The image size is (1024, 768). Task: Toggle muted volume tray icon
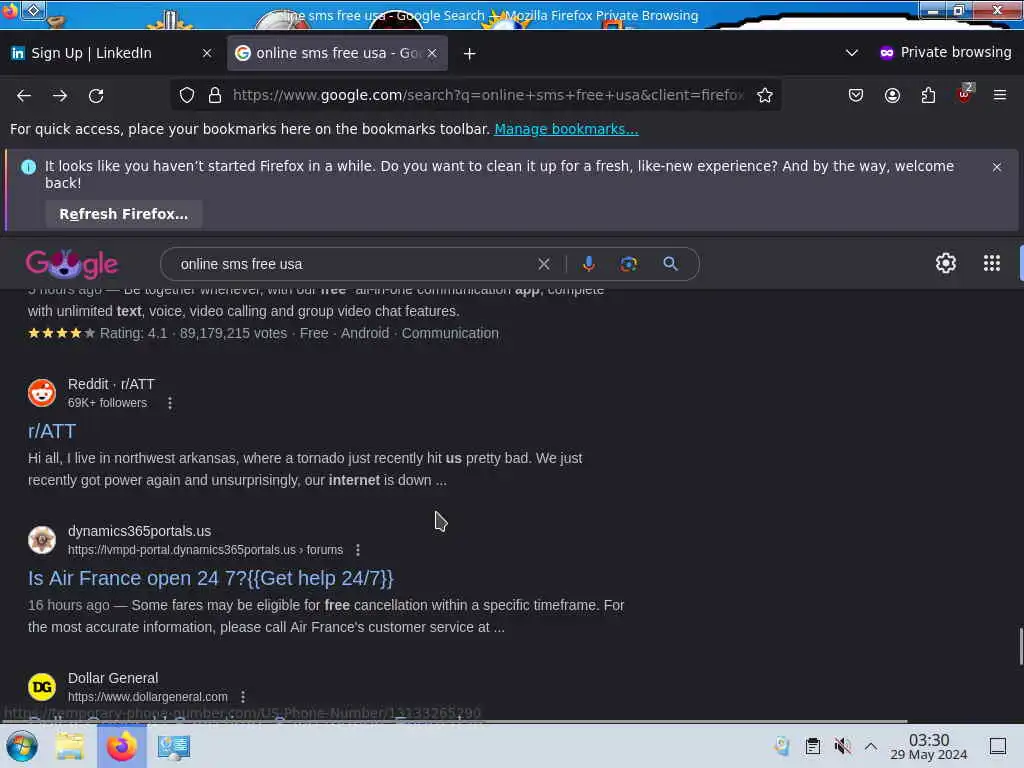coord(842,746)
